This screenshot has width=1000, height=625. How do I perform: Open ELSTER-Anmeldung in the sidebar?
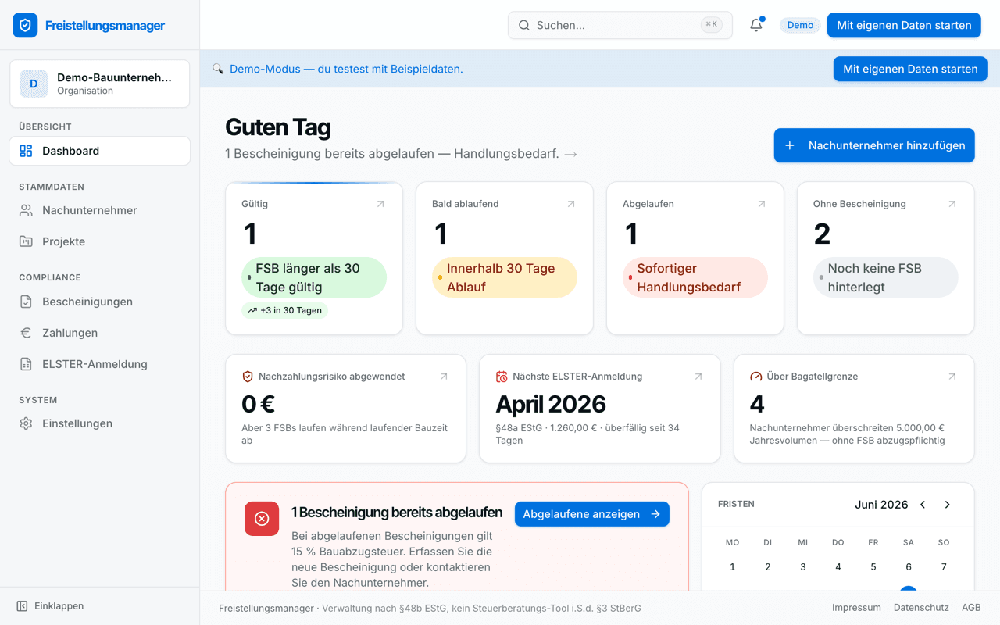[99, 364]
